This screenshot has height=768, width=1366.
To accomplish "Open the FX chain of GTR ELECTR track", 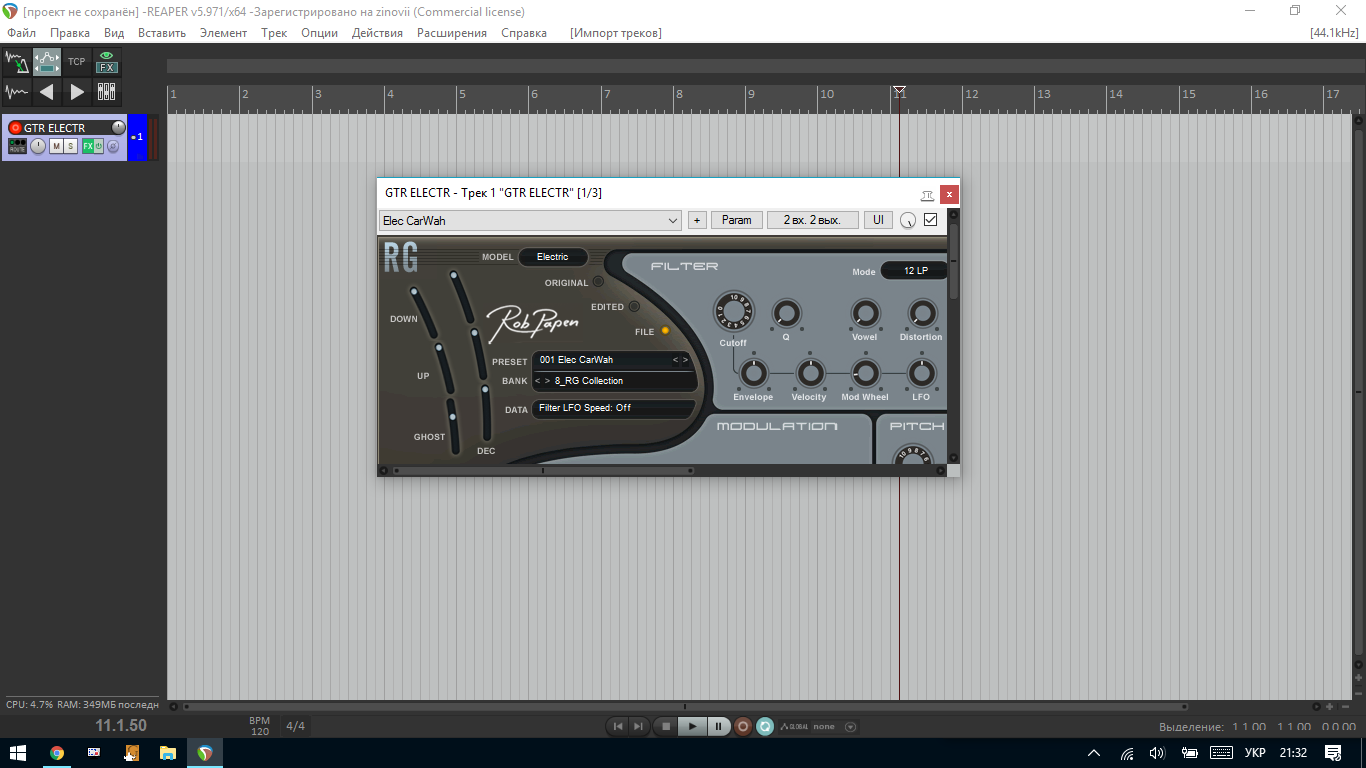I will coord(87,146).
